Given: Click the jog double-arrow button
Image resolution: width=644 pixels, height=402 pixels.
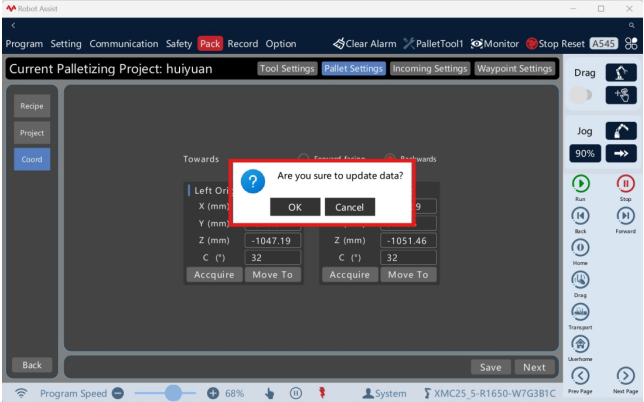Looking at the screenshot, I should pos(621,154).
